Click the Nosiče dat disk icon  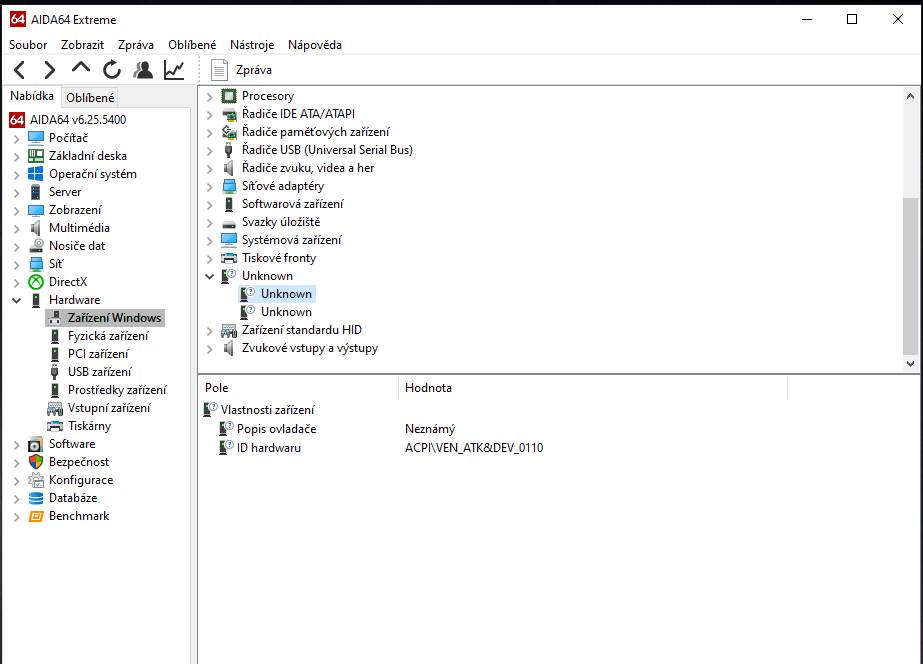(36, 246)
